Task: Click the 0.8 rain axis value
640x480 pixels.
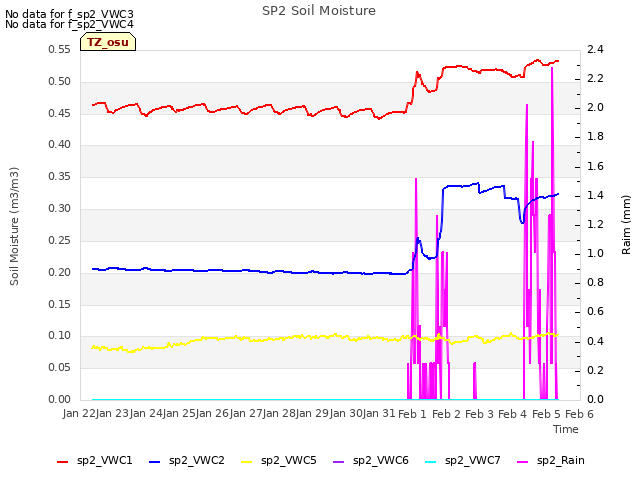Action: click(595, 282)
